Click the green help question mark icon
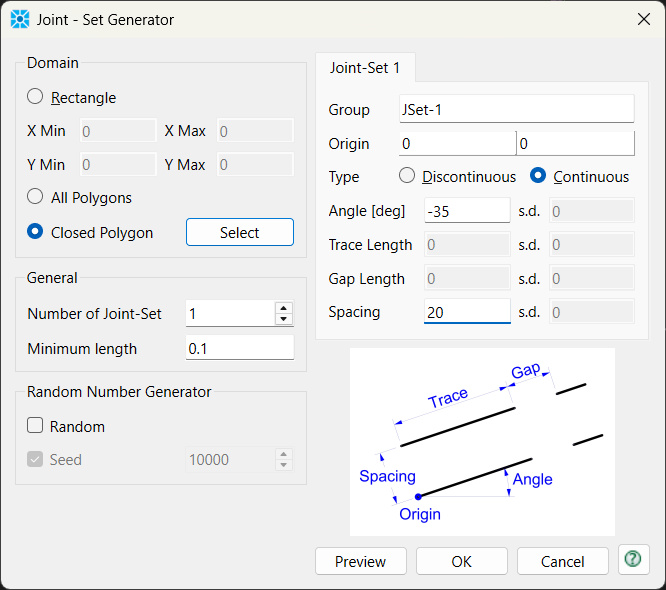The height and width of the screenshot is (590, 666). pos(634,559)
